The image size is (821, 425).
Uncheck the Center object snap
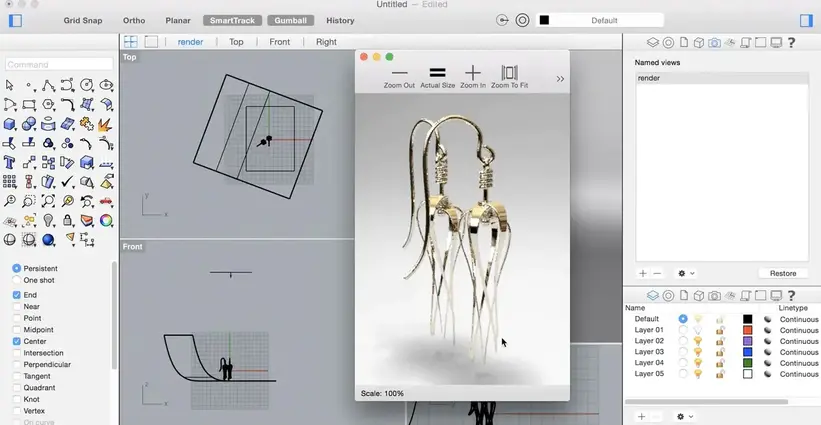(17, 341)
